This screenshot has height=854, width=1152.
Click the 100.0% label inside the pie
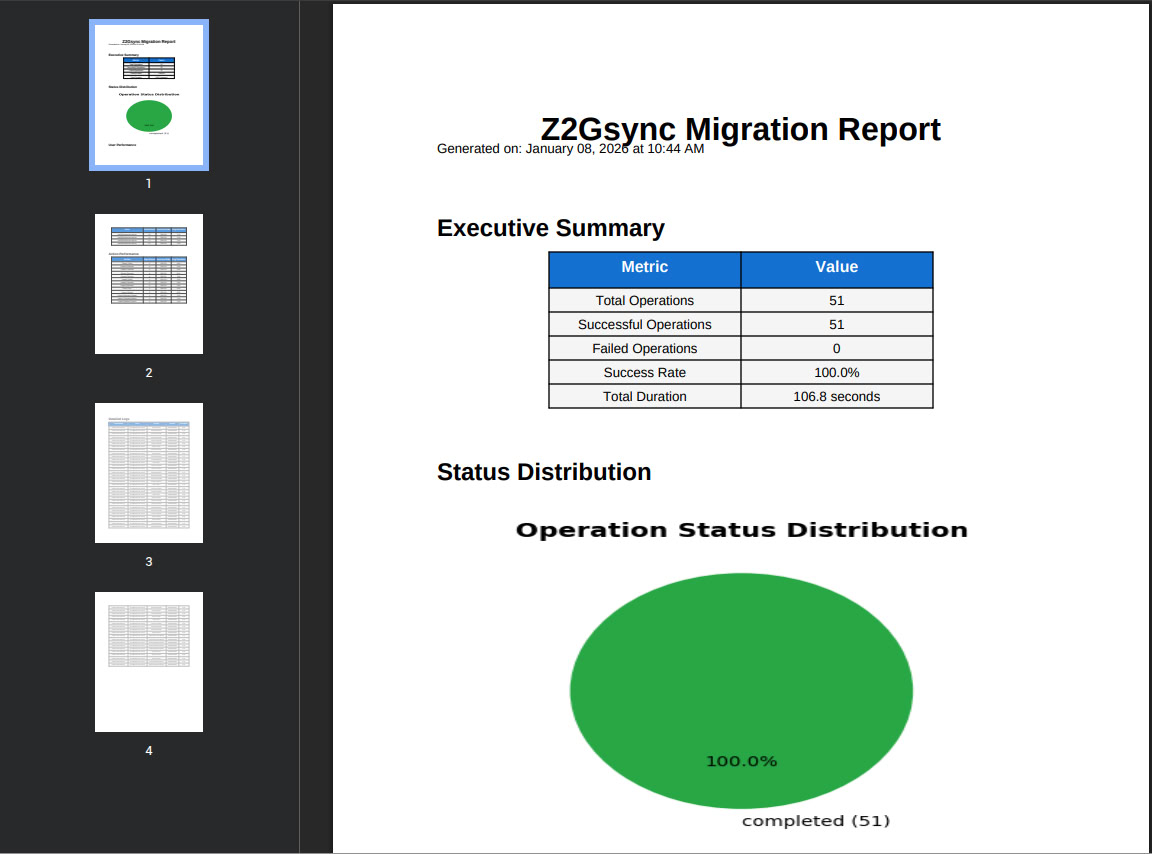pyautogui.click(x=740, y=760)
